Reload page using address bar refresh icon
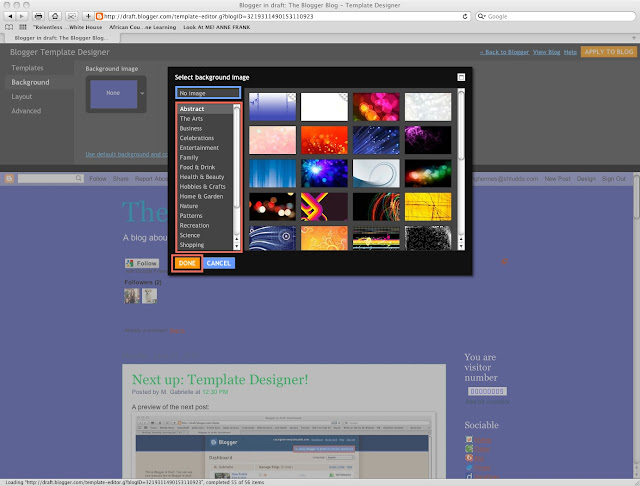This screenshot has width=640, height=486. [465, 16]
